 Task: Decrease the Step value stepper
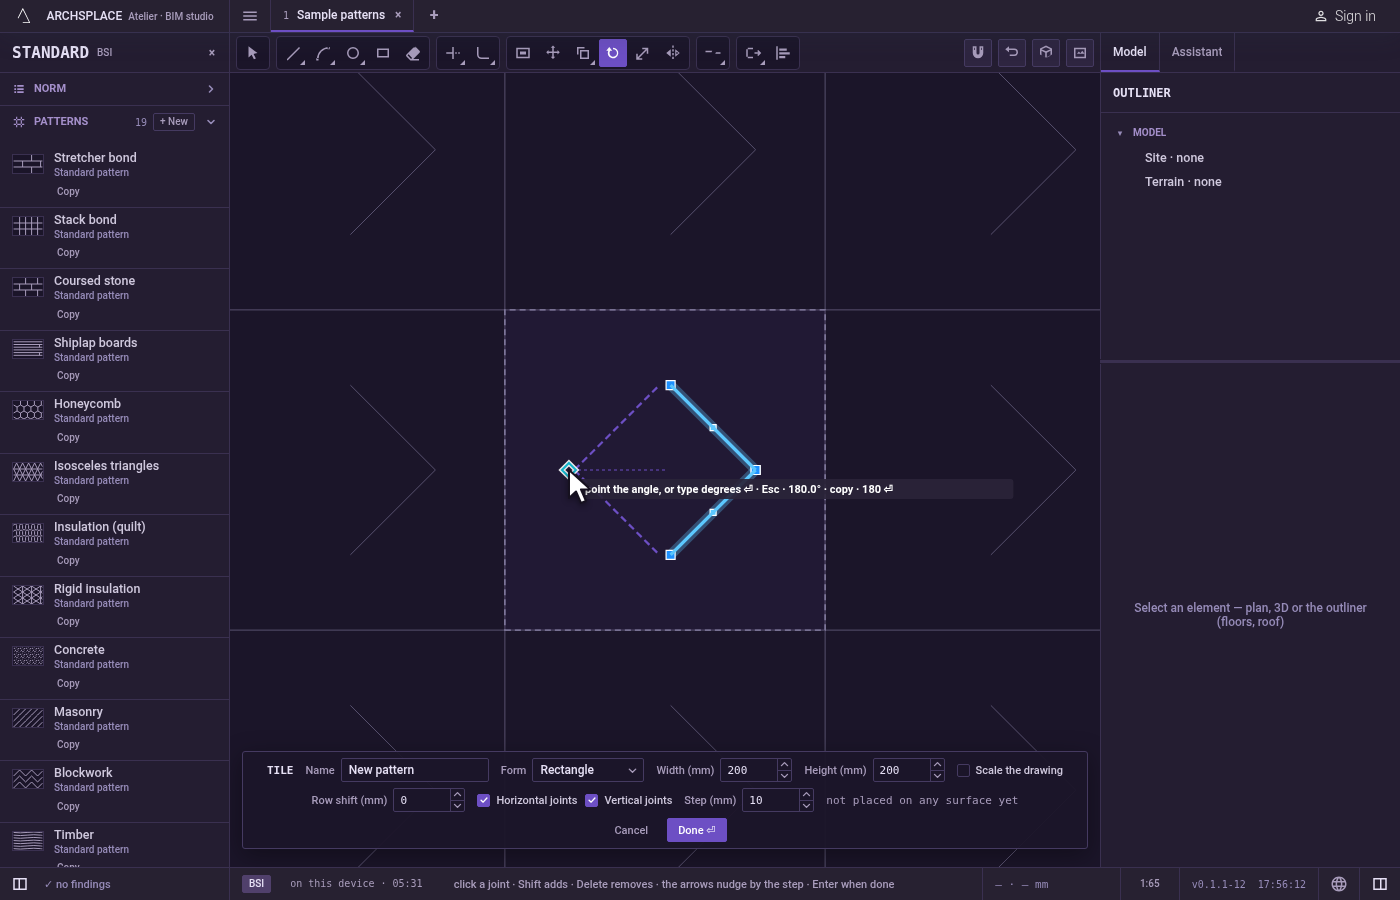point(806,806)
